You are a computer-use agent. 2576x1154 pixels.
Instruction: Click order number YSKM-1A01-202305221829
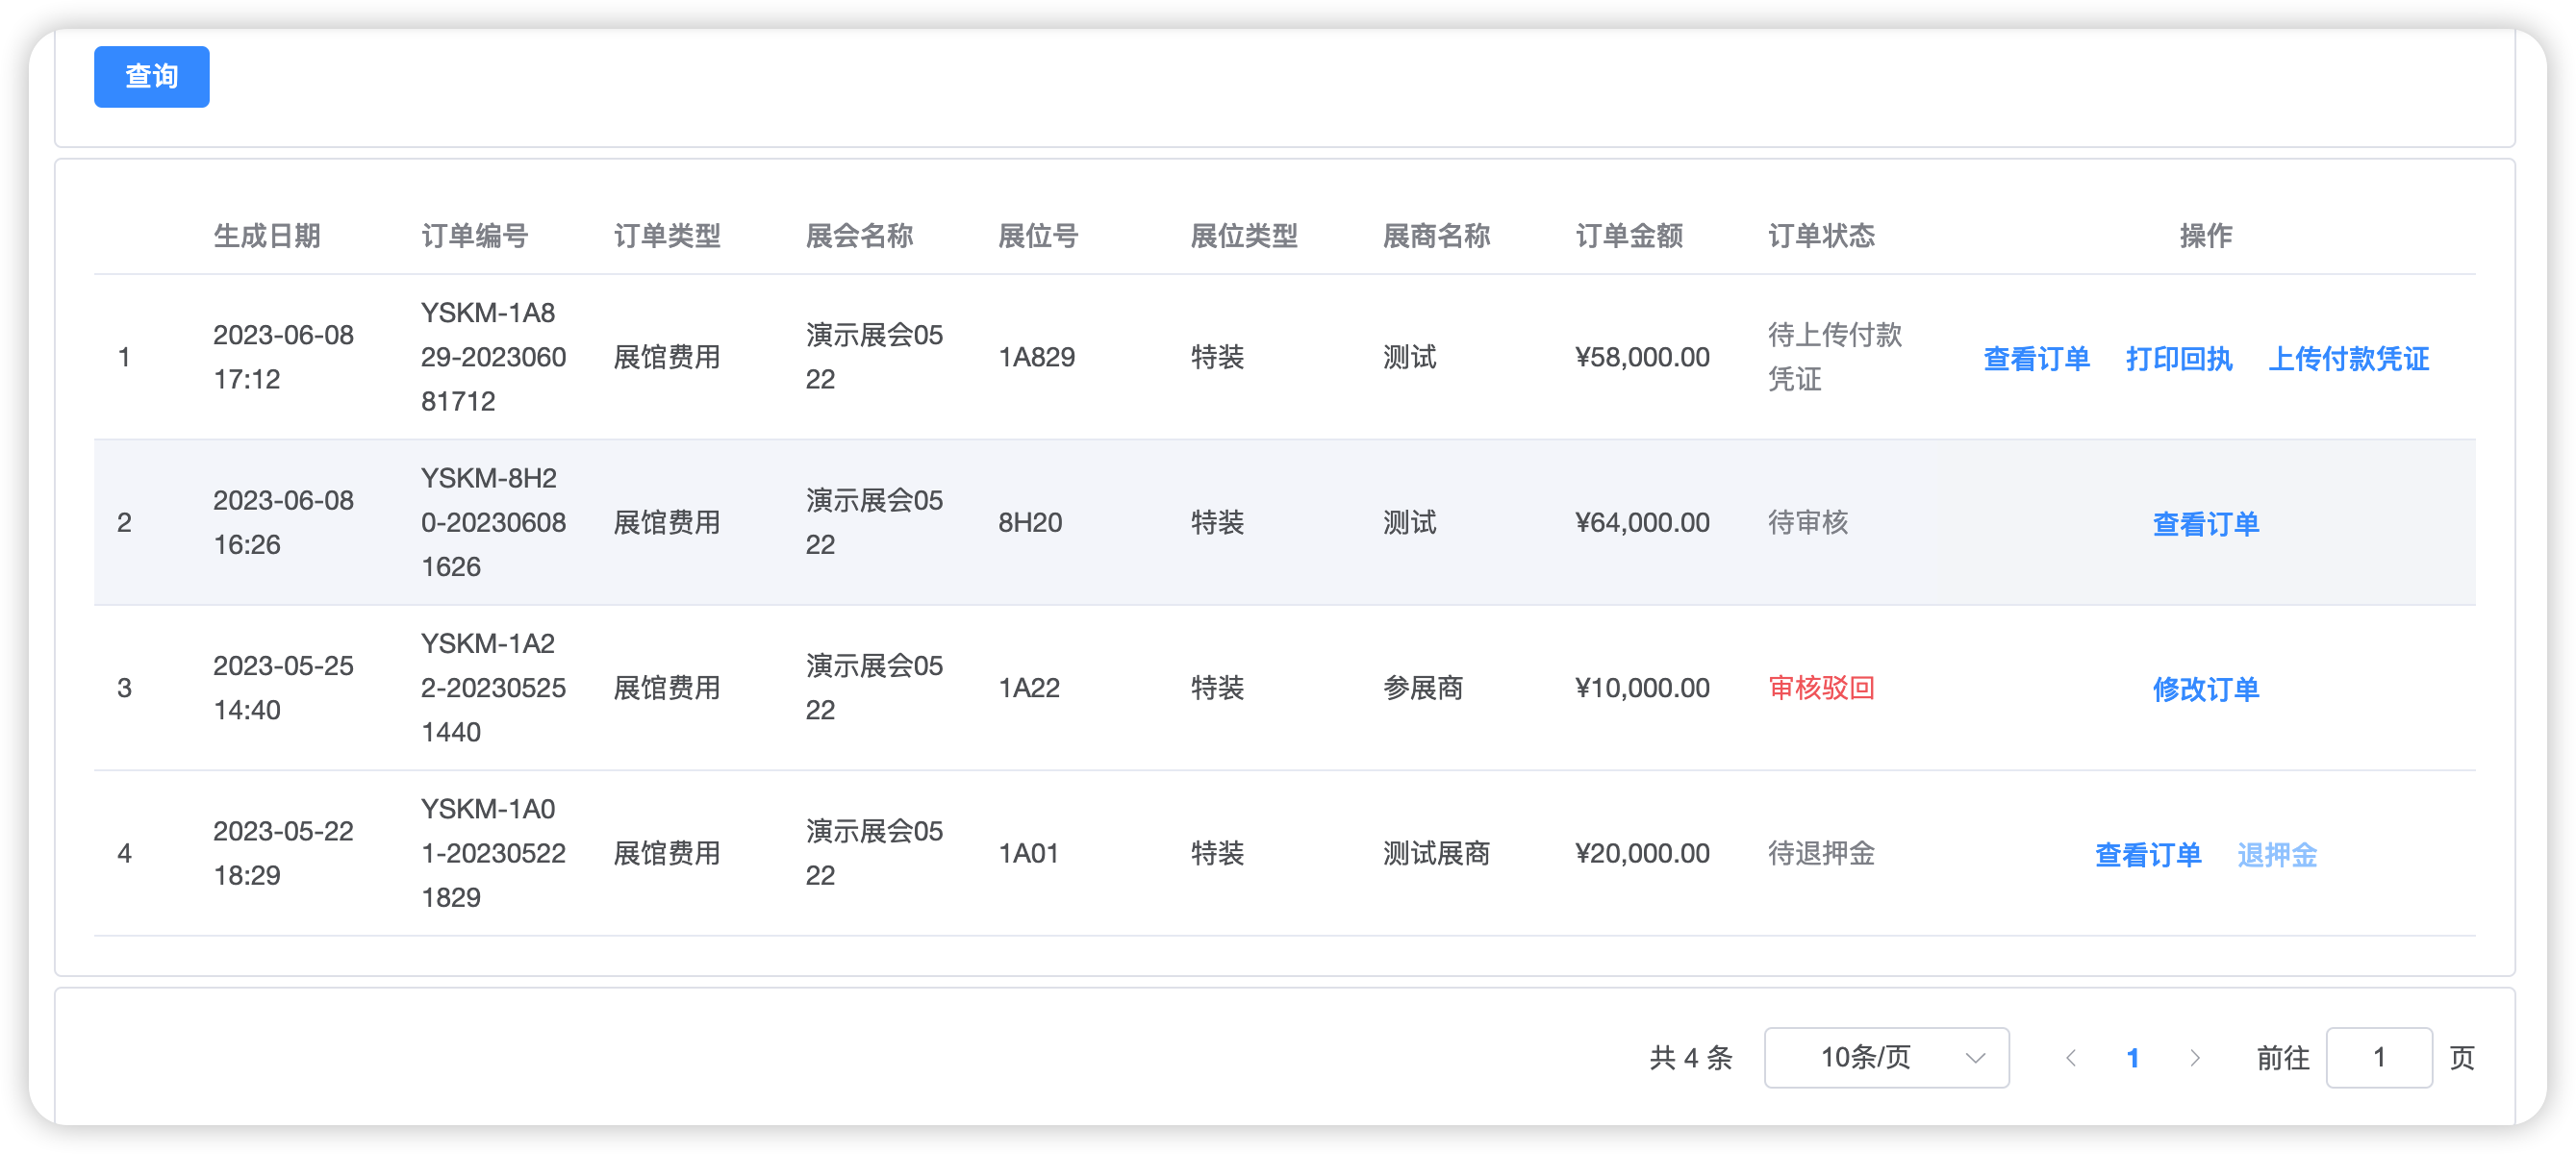pyautogui.click(x=493, y=853)
